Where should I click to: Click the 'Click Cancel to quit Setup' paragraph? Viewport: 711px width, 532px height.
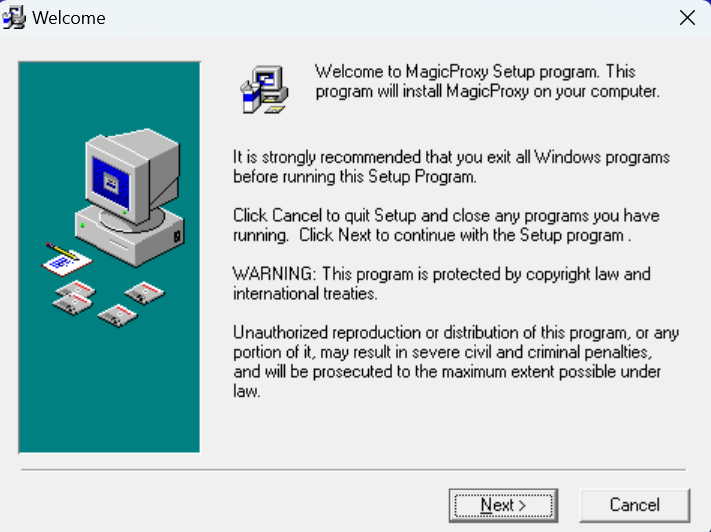(x=446, y=225)
